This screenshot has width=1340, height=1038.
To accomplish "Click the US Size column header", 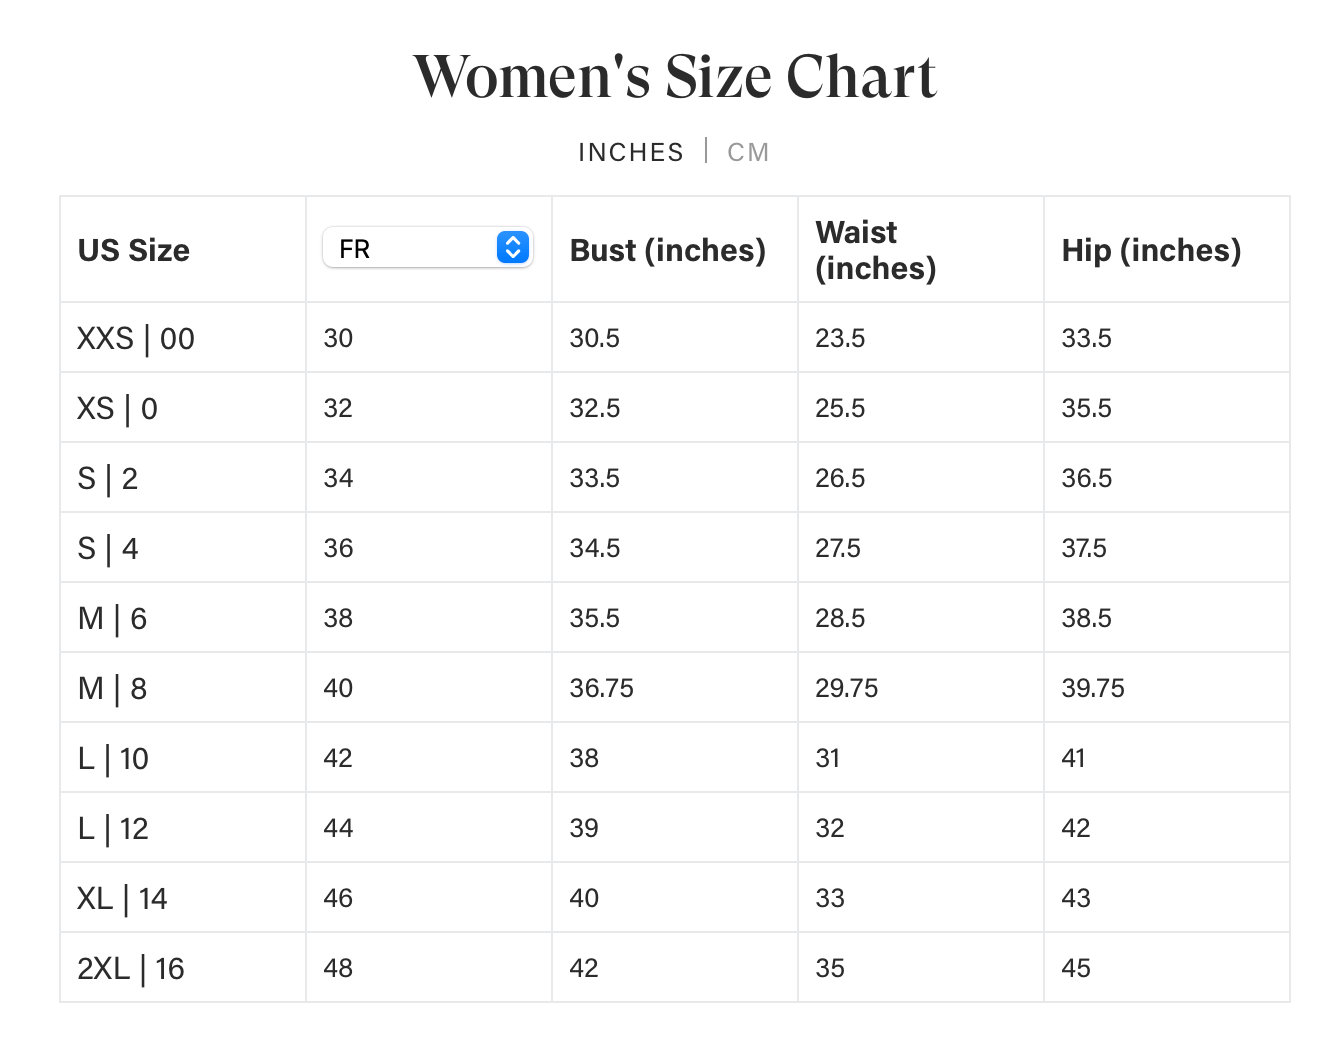I will pyautogui.click(x=134, y=250).
